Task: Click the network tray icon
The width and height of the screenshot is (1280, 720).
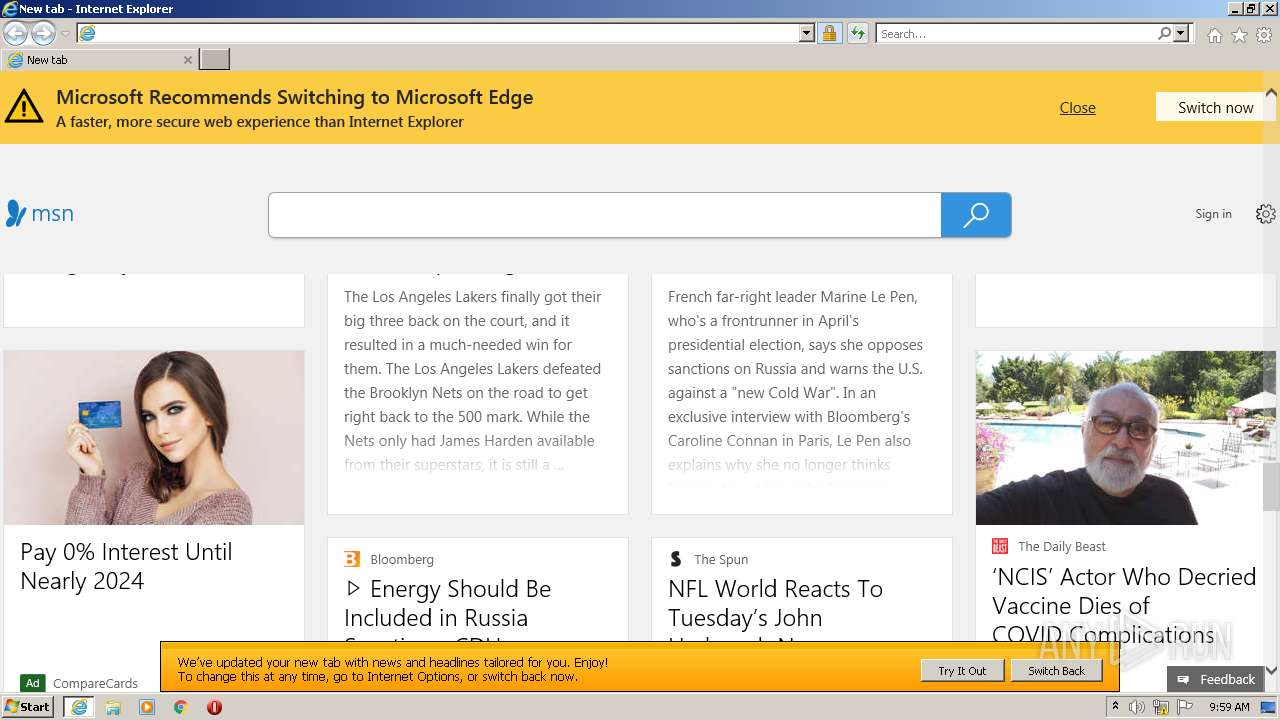Action: (x=1160, y=707)
